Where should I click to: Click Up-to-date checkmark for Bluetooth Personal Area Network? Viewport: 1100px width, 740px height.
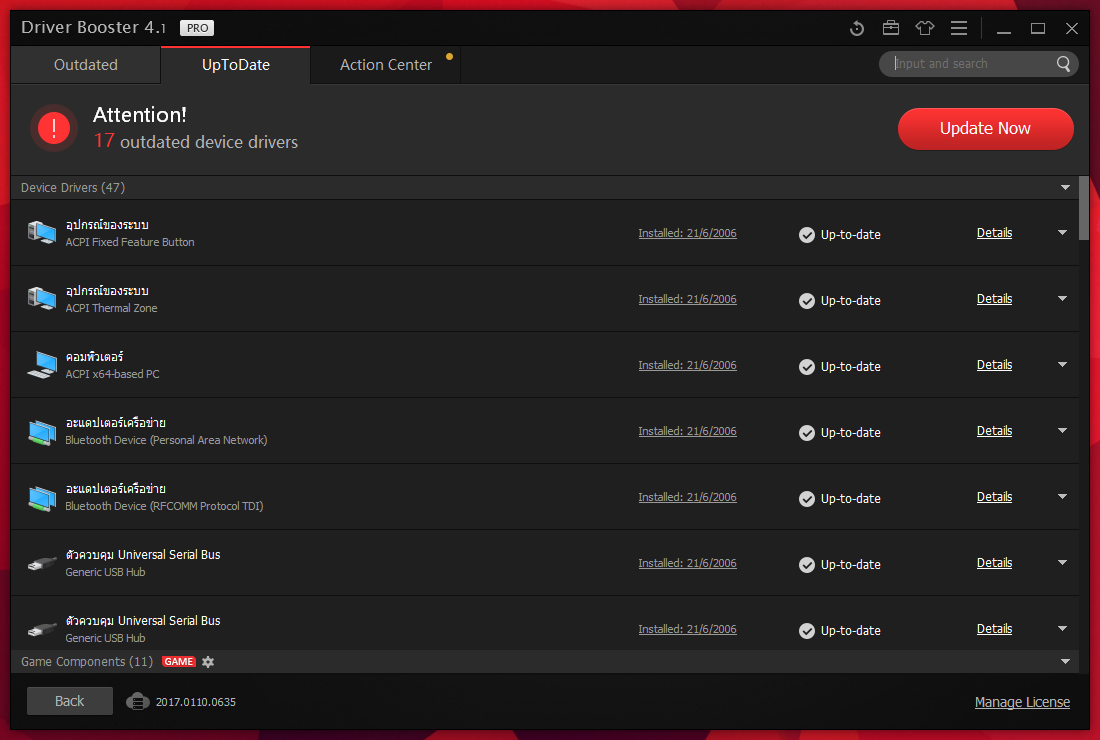click(807, 432)
